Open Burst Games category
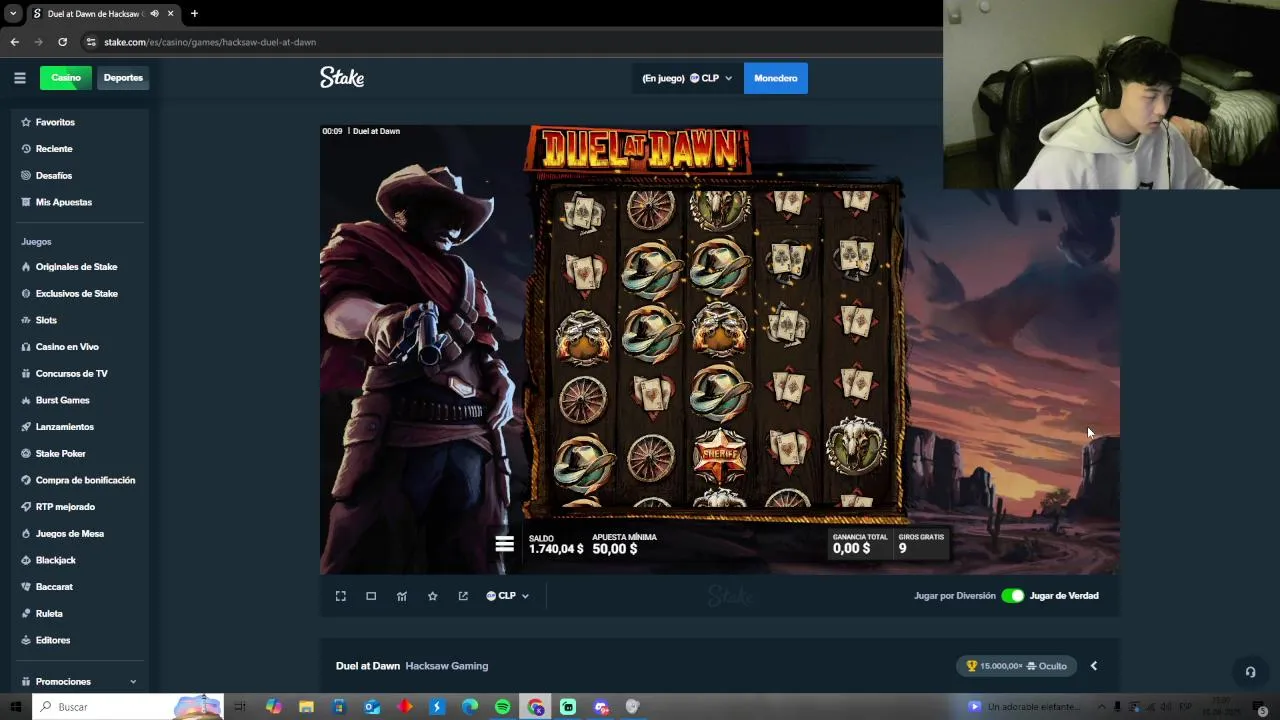The height and width of the screenshot is (720, 1280). [62, 400]
